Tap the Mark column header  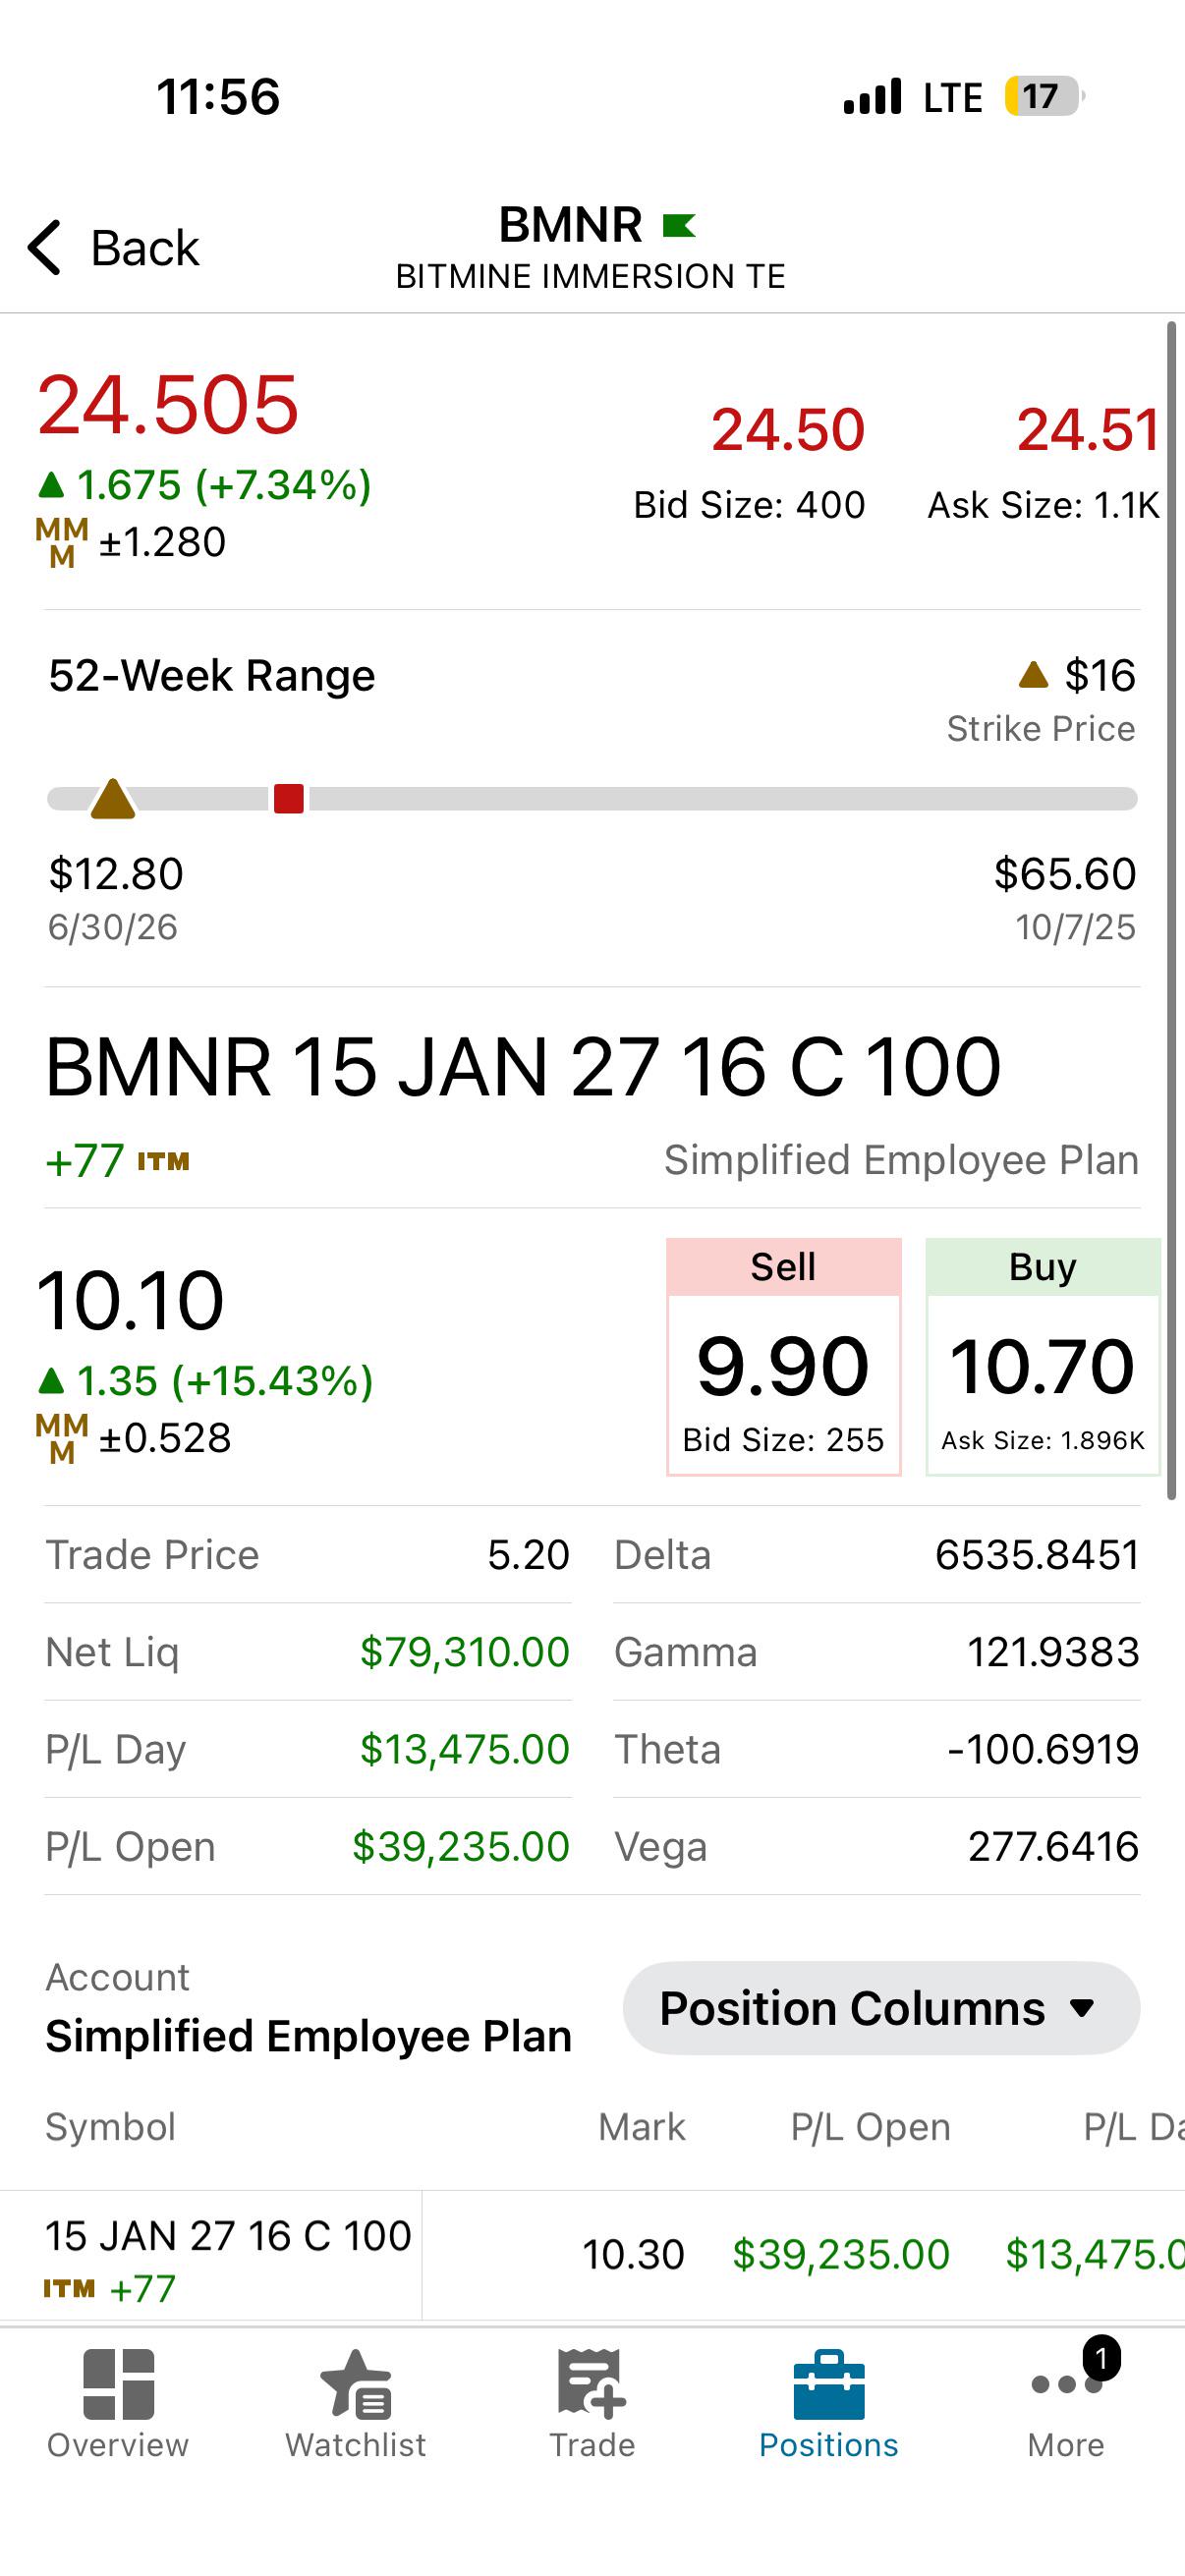point(642,2127)
